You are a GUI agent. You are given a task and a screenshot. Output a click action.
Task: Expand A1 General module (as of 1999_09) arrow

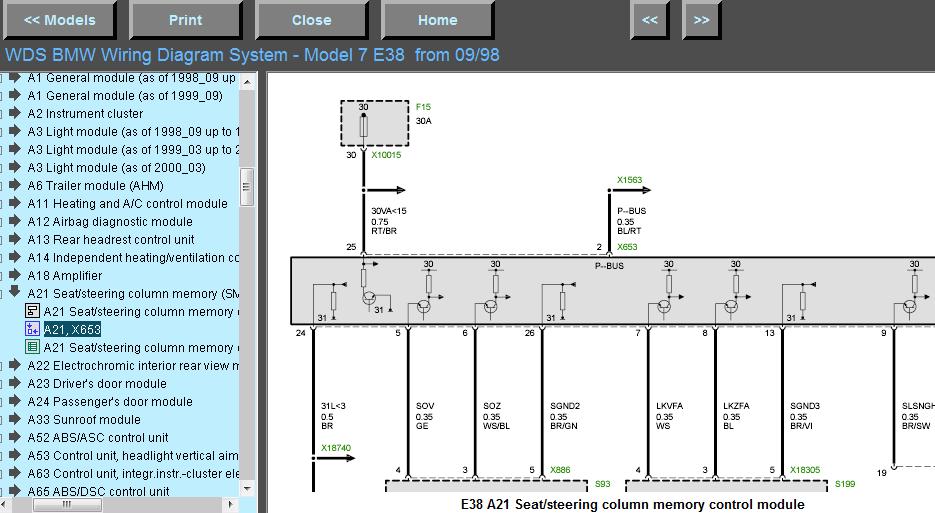tap(15, 95)
